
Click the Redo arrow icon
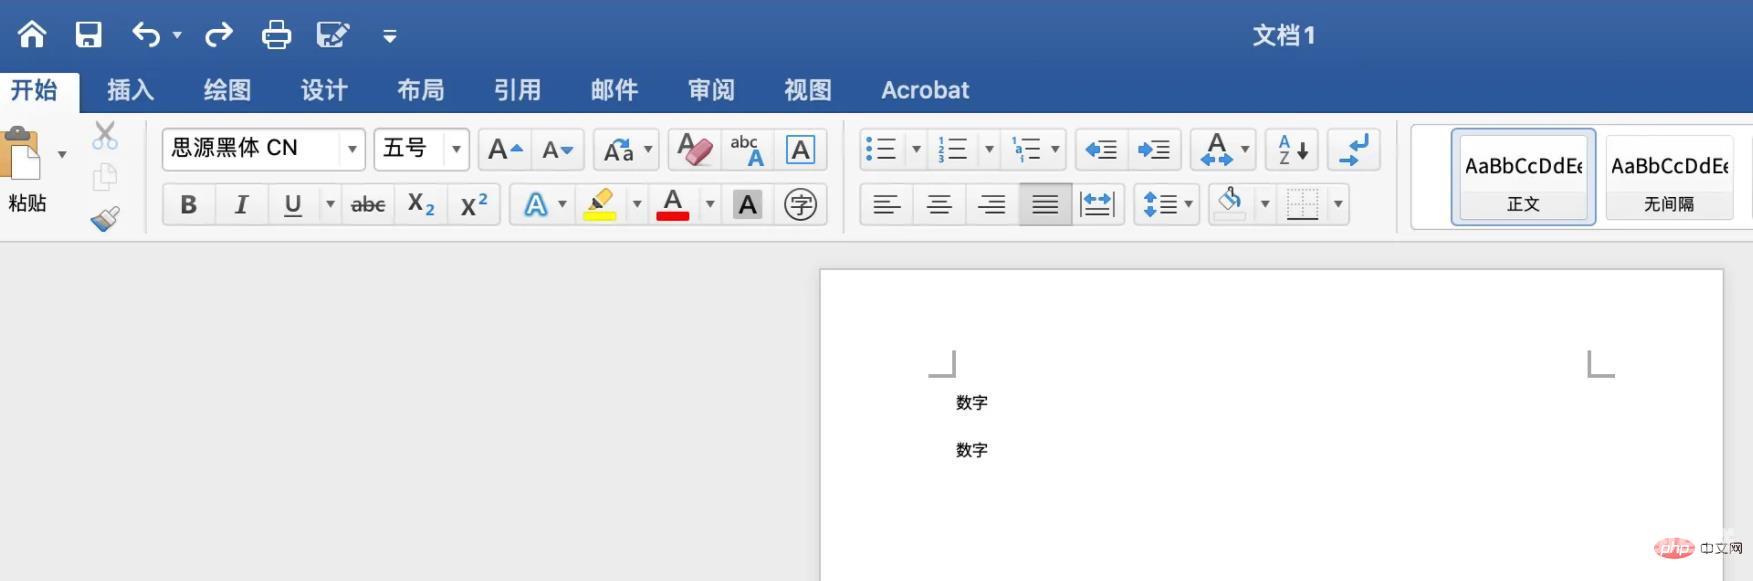[x=218, y=35]
